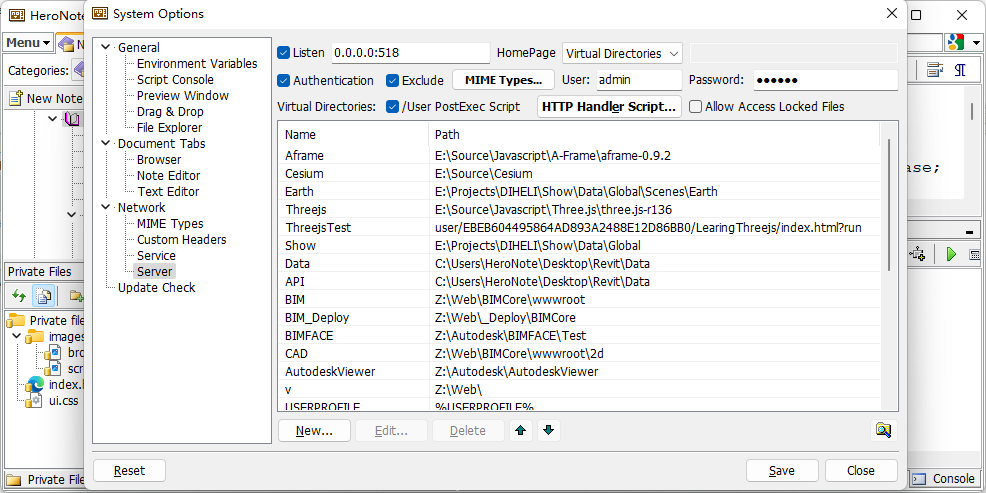
Task: Collapse the General tree node
Action: click(x=106, y=48)
